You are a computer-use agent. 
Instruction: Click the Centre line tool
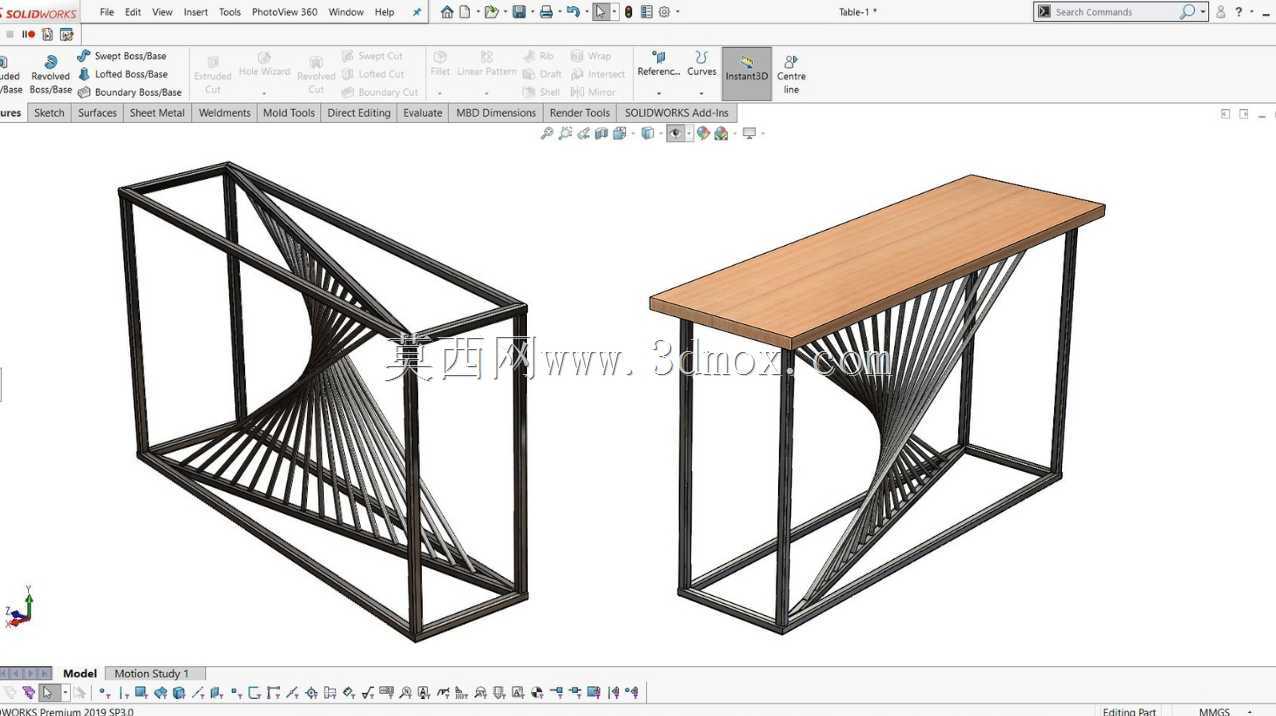click(x=791, y=74)
